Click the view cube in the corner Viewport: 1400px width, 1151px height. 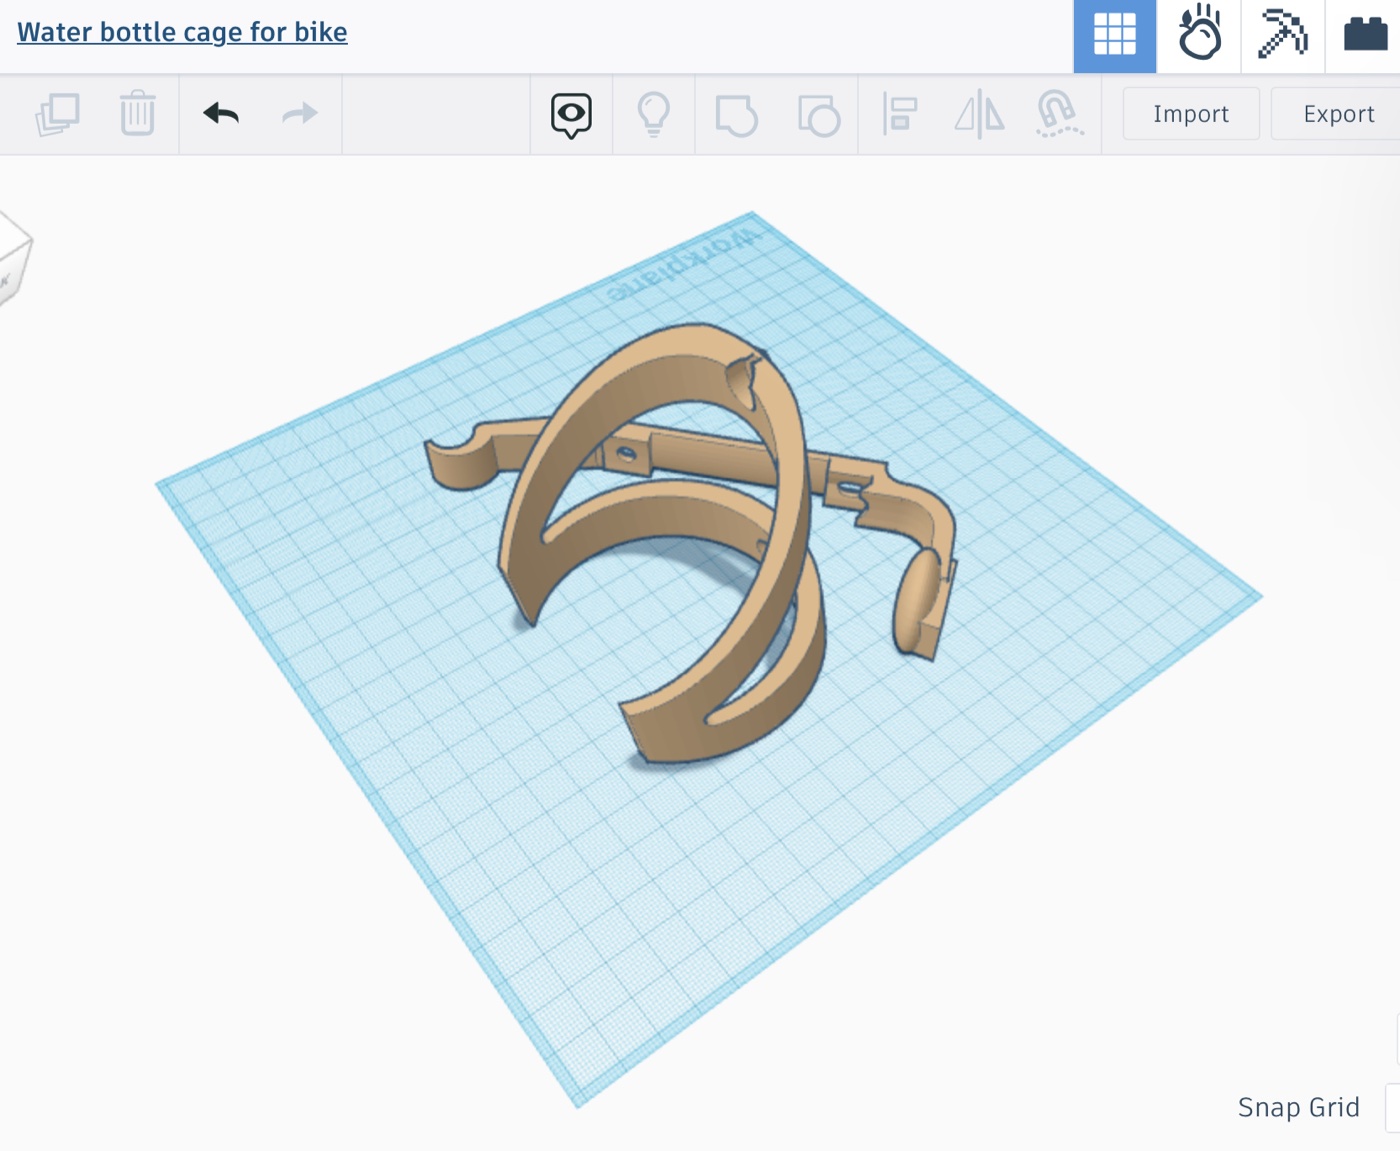tap(14, 258)
